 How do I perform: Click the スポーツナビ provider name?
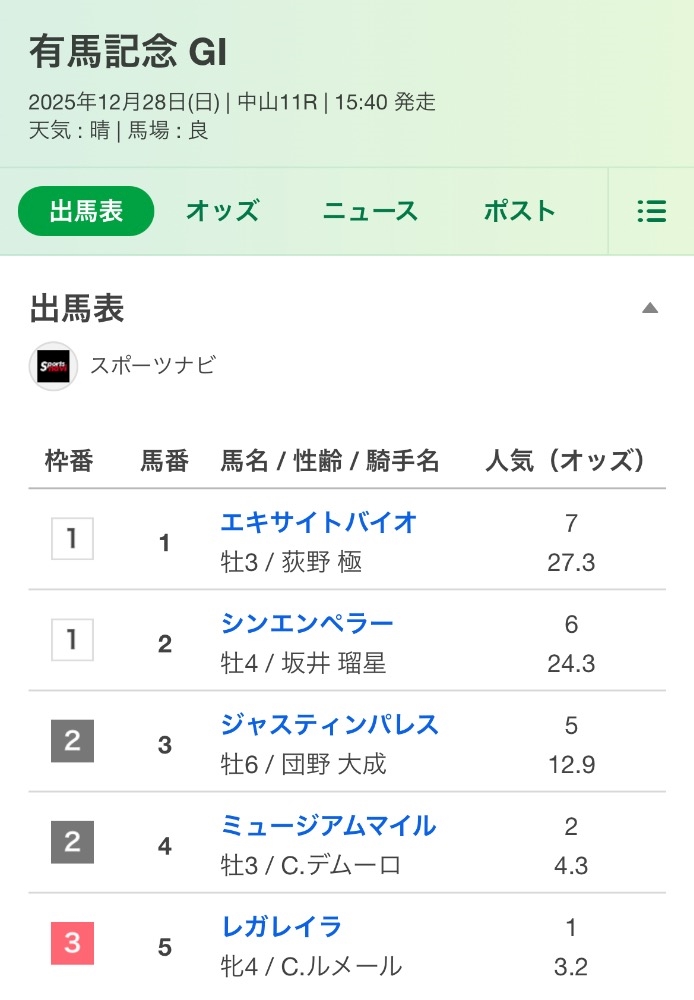(x=152, y=366)
